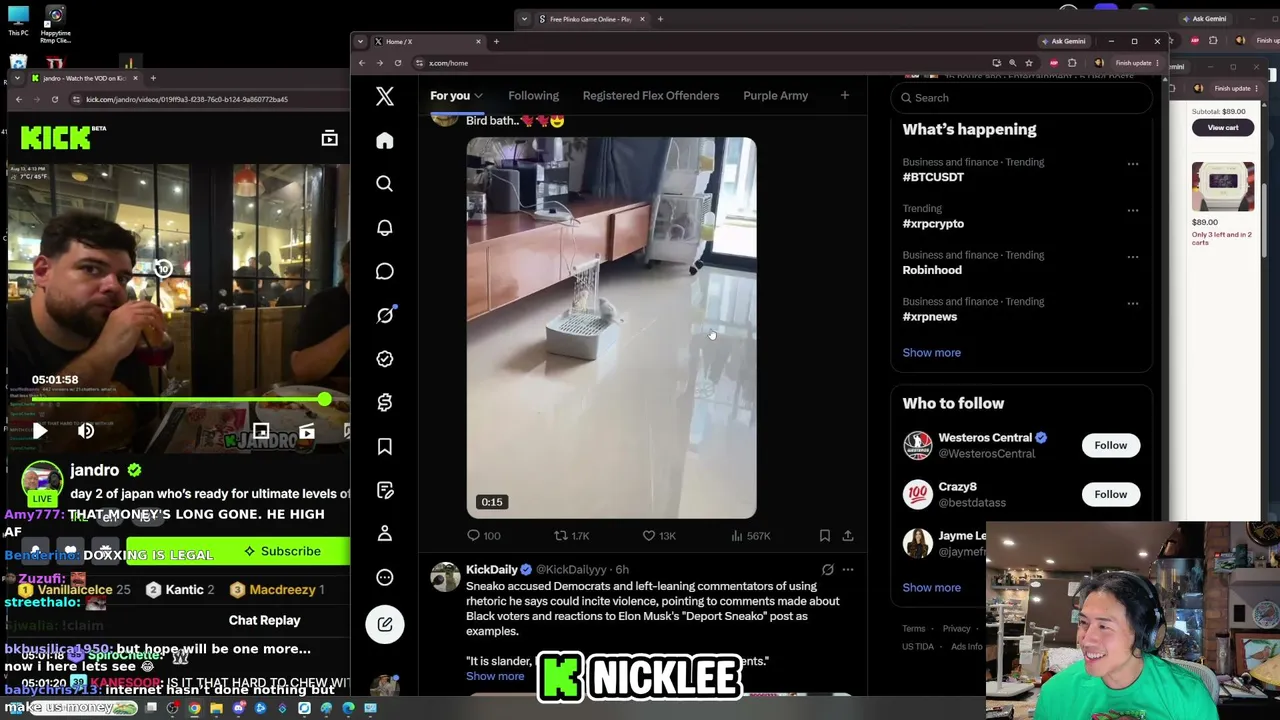Open Bookmarks in the X sidebar
The width and height of the screenshot is (1280, 720).
[x=385, y=446]
